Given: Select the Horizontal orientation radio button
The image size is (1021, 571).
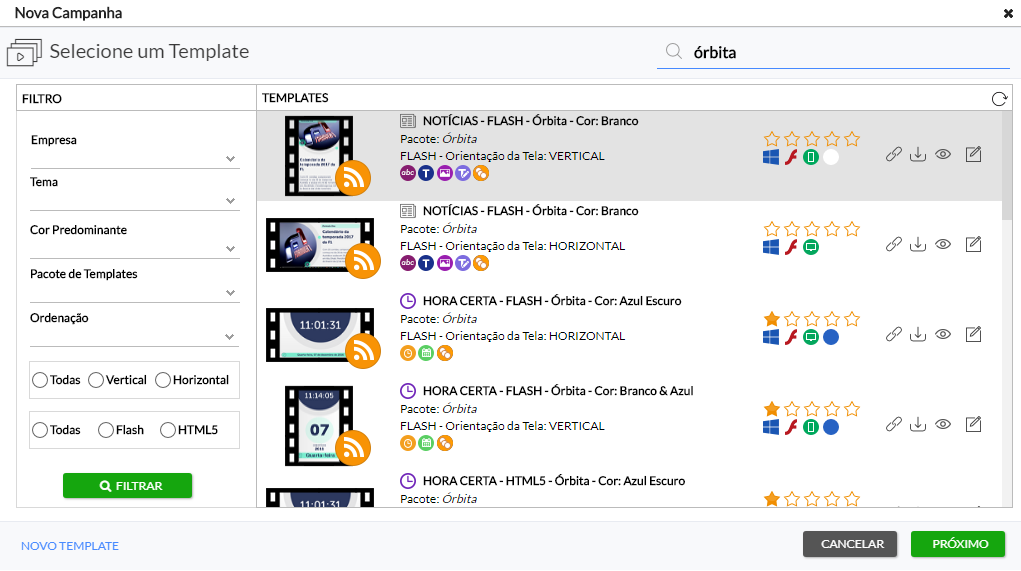Looking at the screenshot, I should 163,380.
